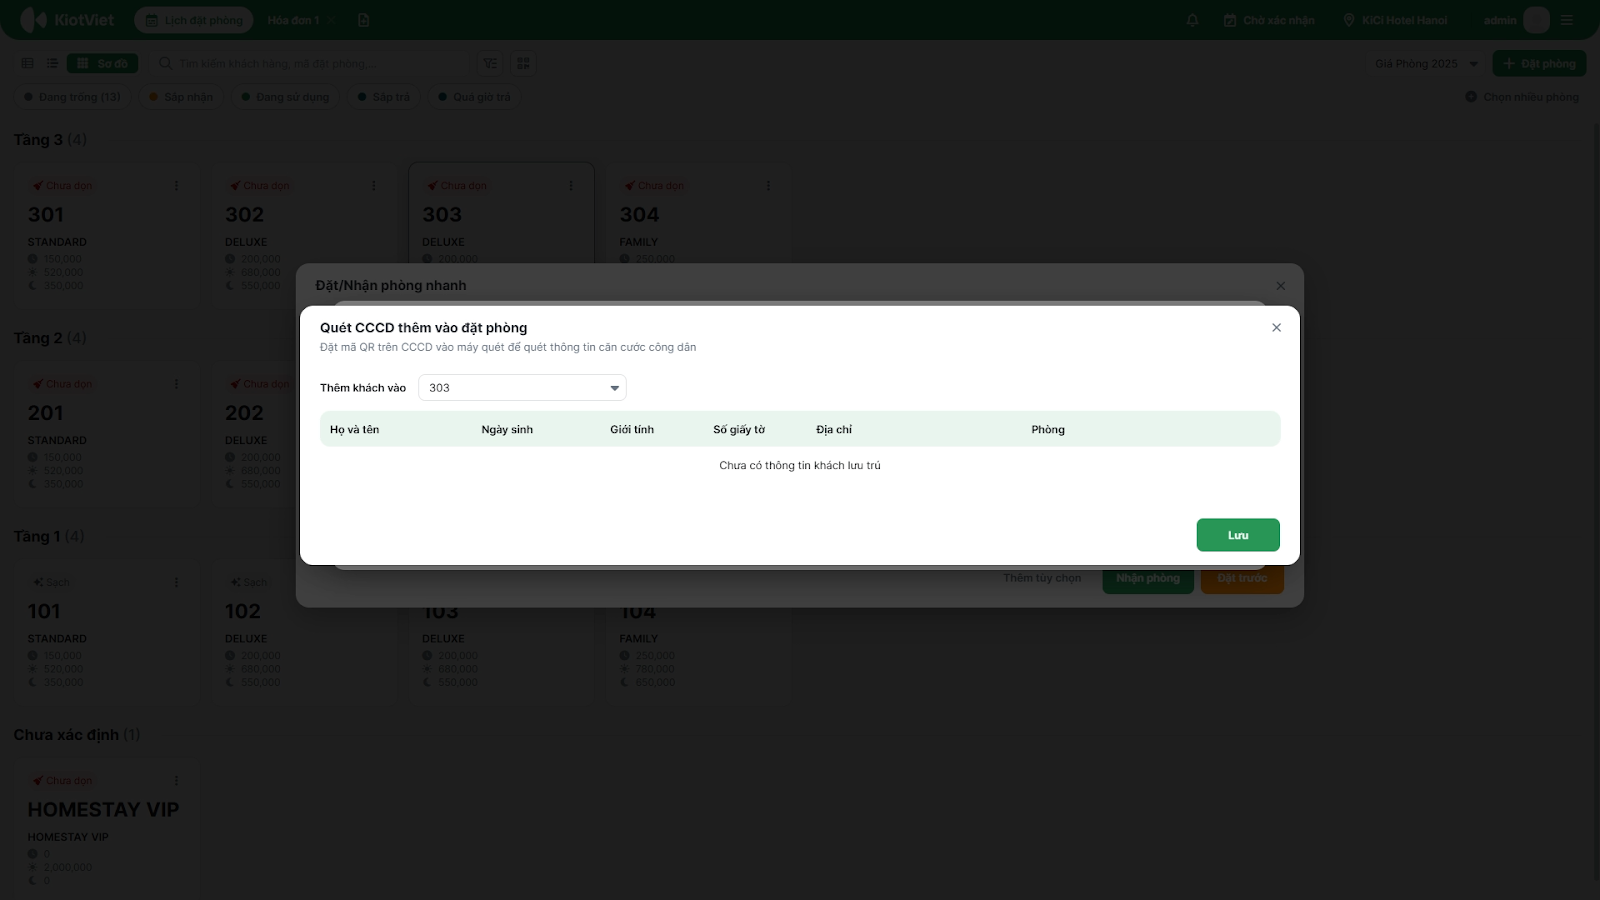Click the Nhận phòng button
Viewport: 1600px width, 900px height.
pos(1148,578)
